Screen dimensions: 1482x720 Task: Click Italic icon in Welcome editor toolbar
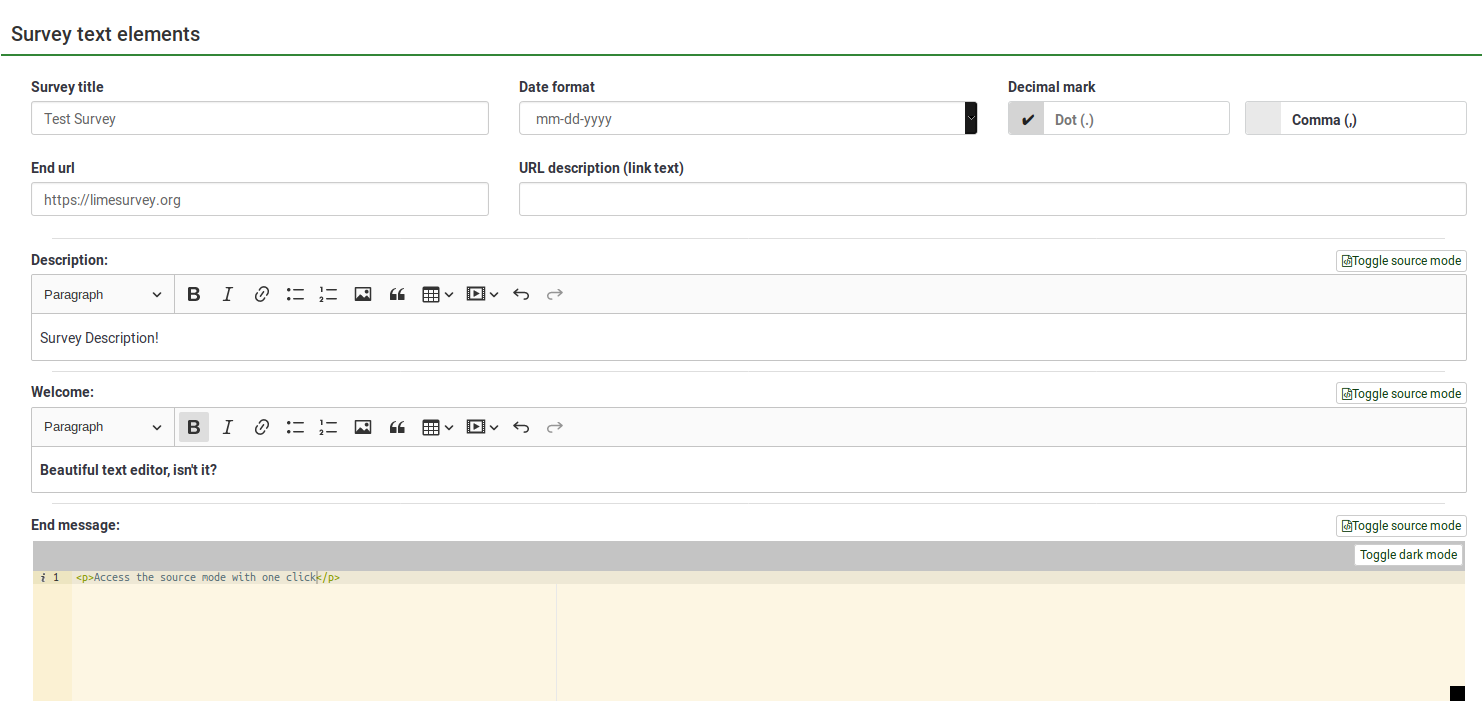pyautogui.click(x=227, y=427)
